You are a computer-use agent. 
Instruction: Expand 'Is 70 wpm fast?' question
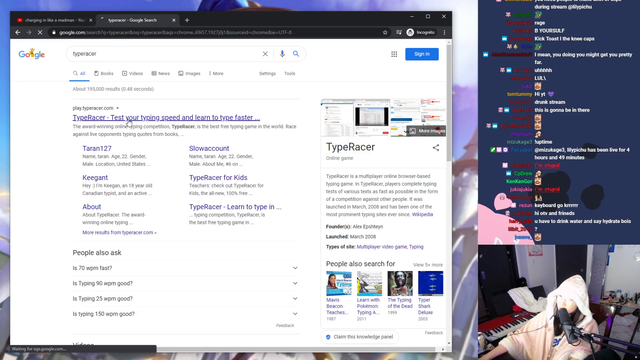pos(185,268)
